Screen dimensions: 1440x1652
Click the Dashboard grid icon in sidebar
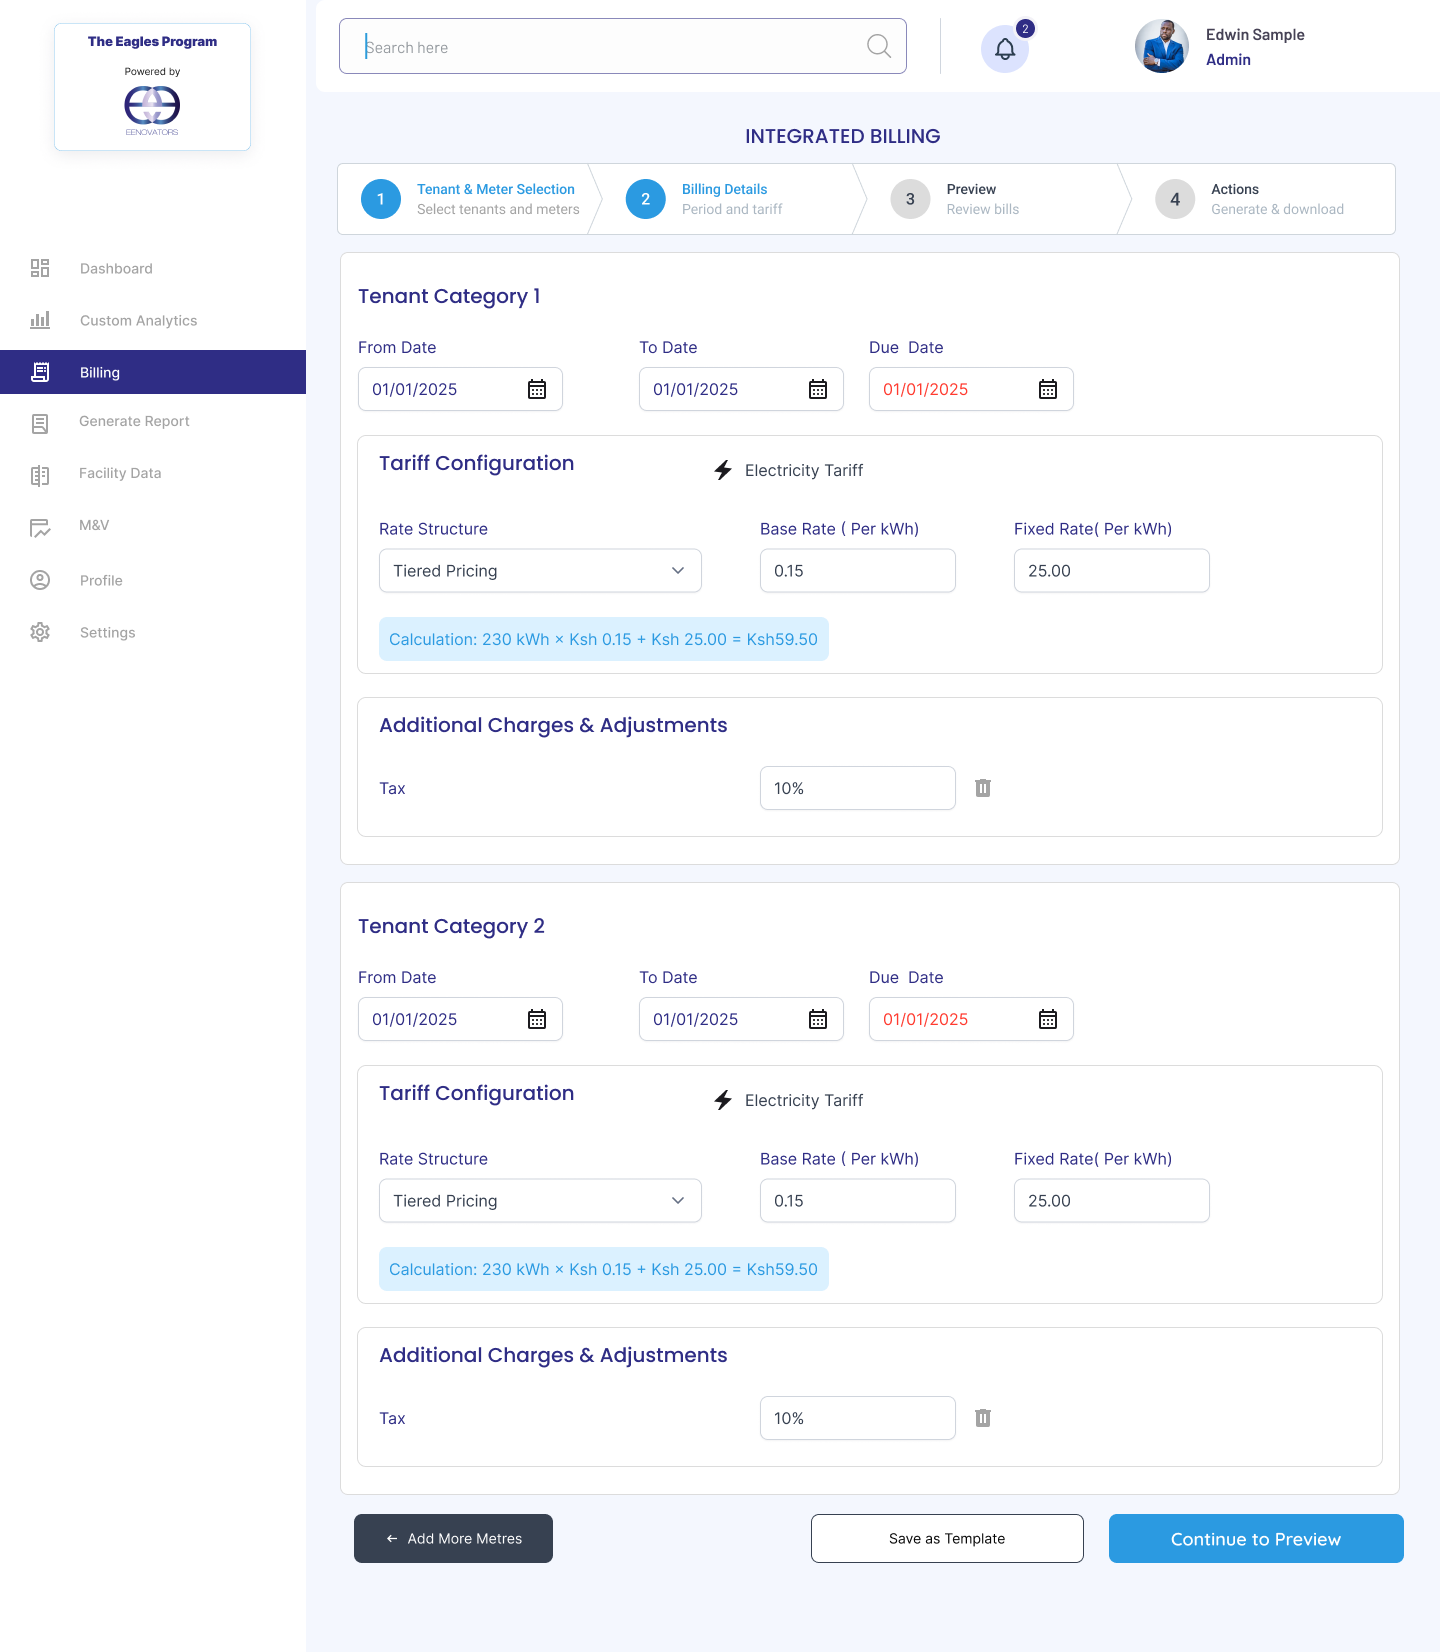(x=40, y=268)
